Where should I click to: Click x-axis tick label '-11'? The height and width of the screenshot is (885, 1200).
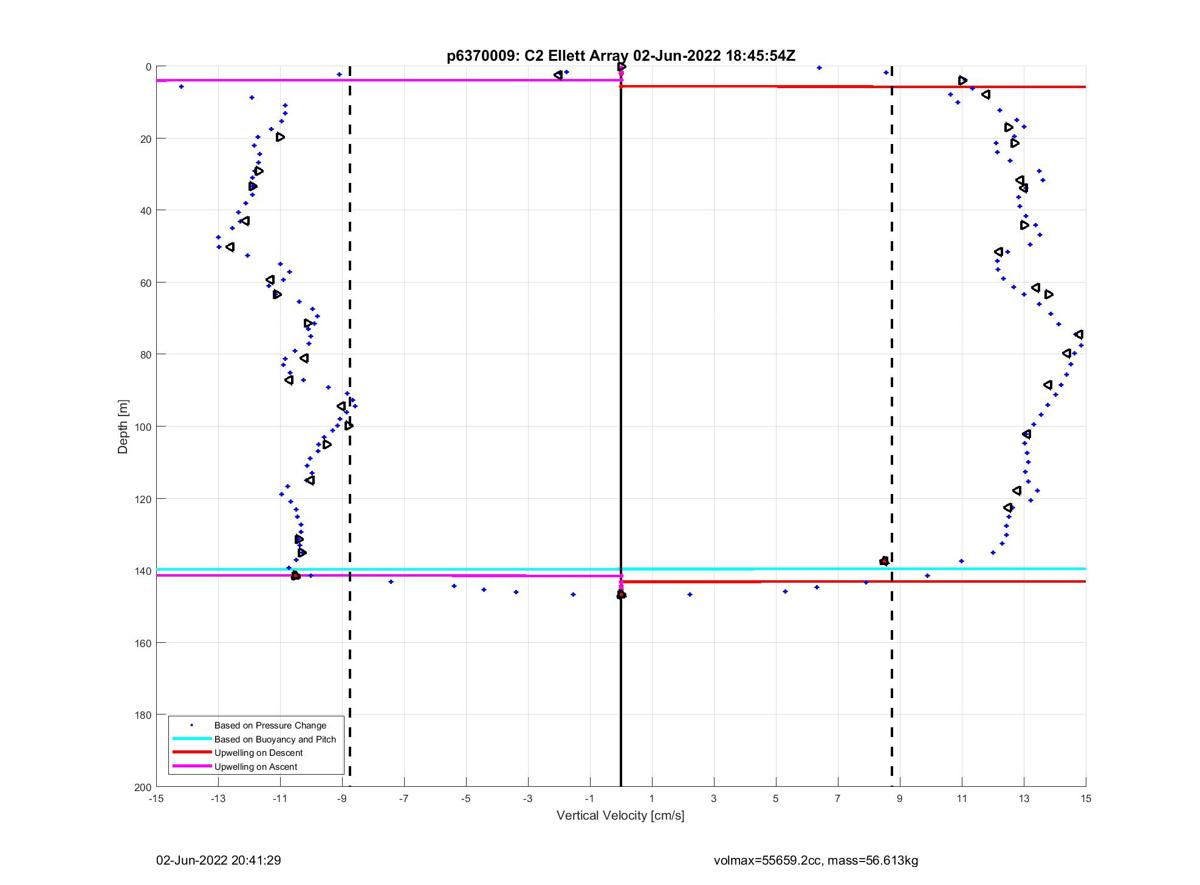tap(280, 798)
